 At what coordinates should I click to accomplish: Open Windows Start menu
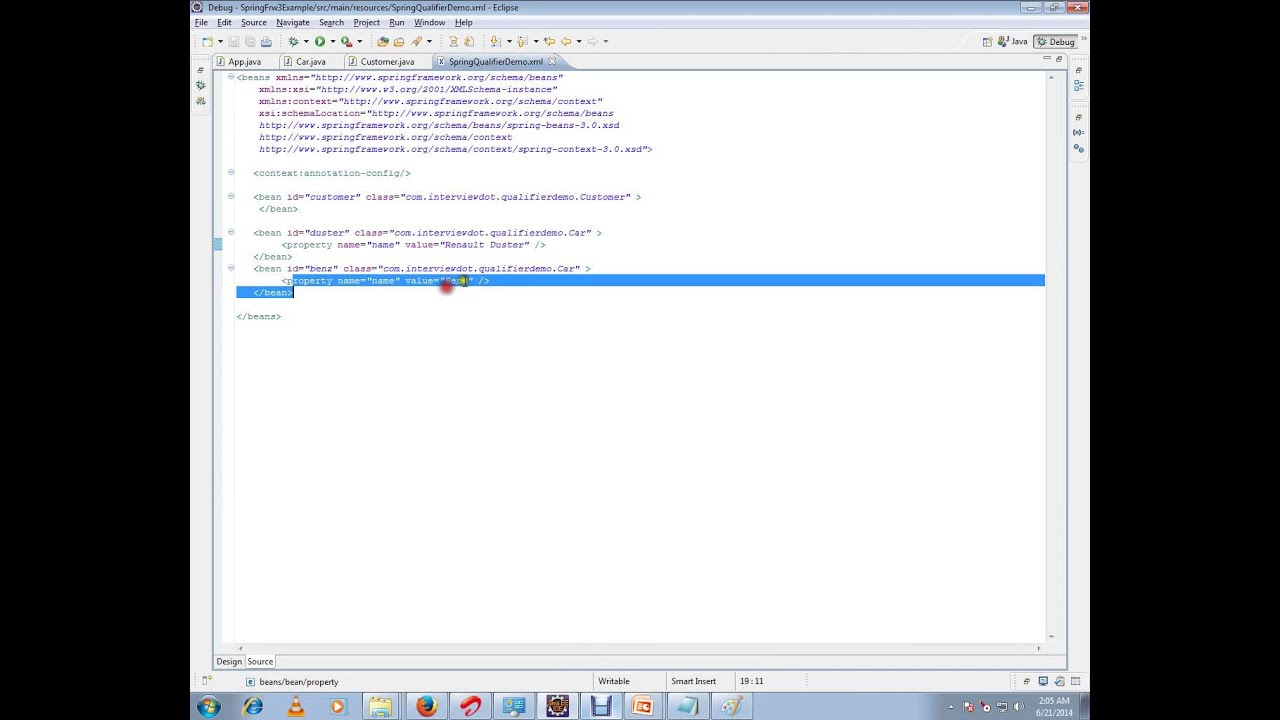(209, 706)
